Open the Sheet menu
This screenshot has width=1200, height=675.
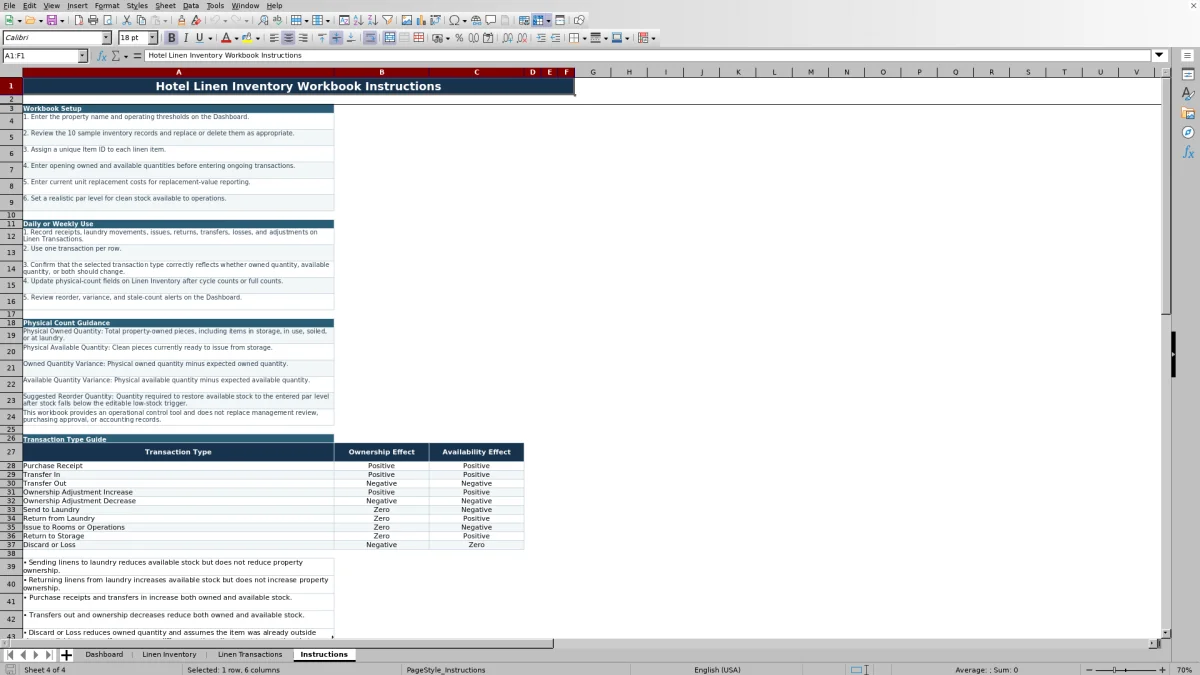click(x=165, y=6)
